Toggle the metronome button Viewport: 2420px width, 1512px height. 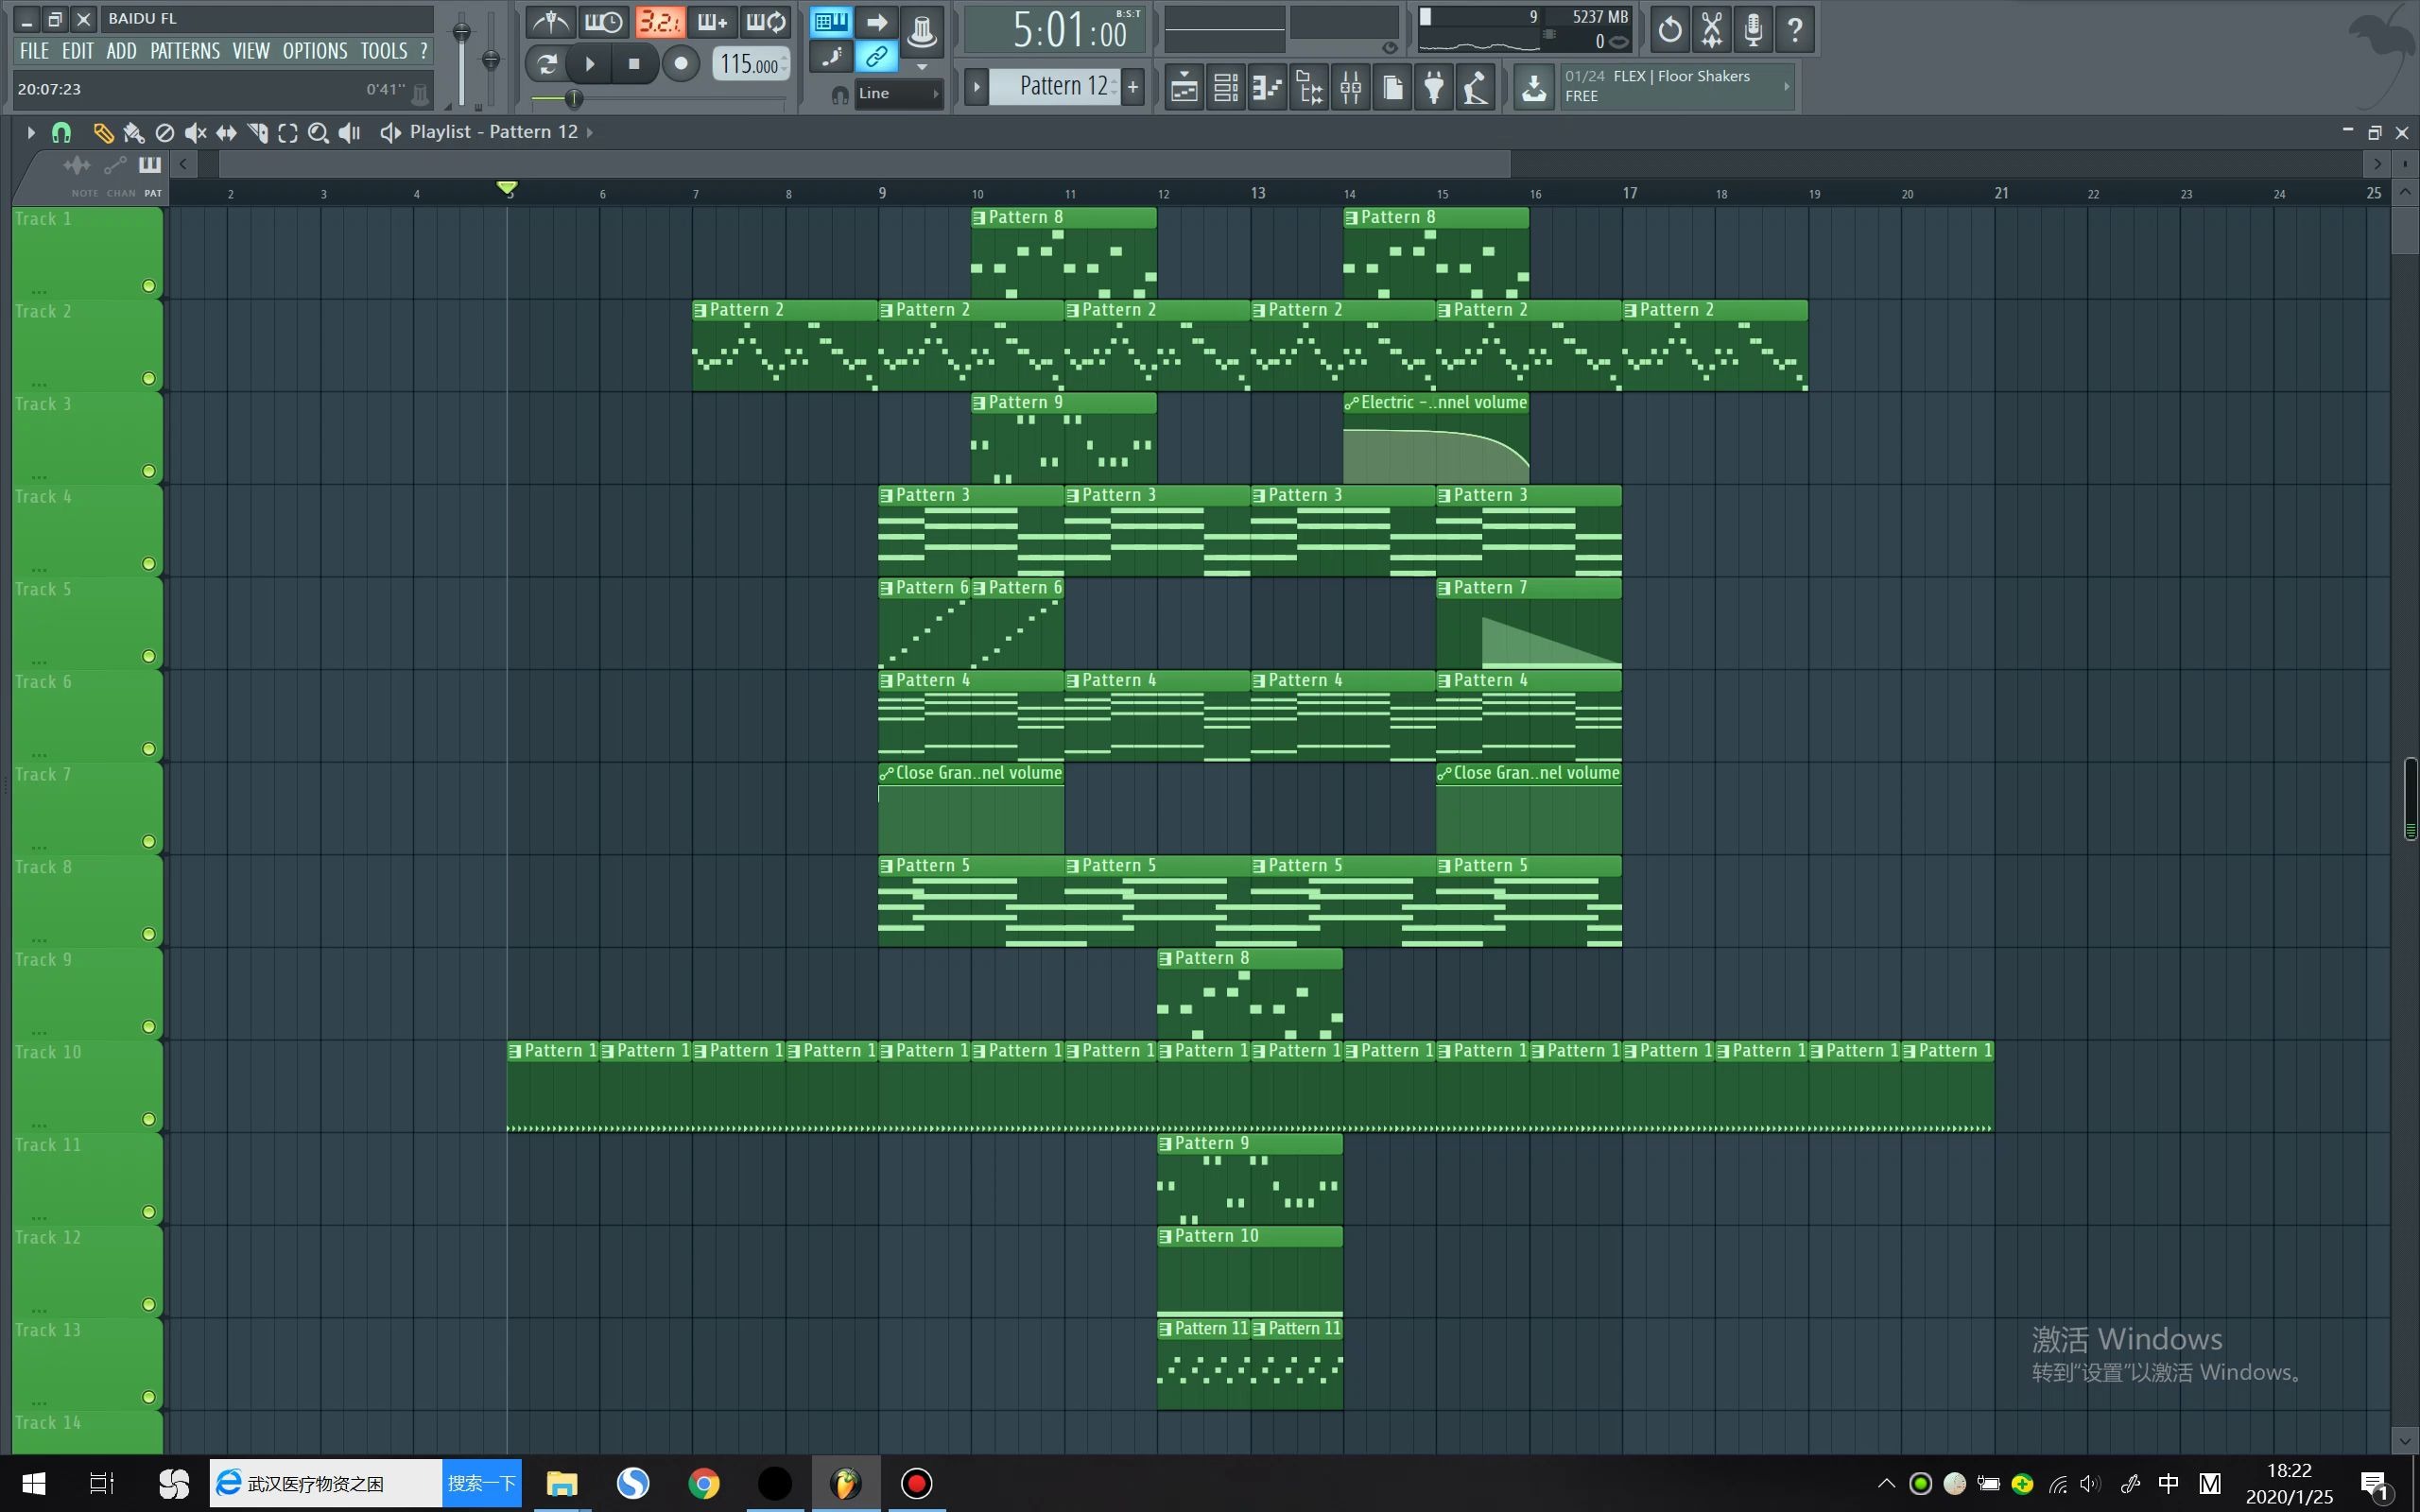coord(551,22)
